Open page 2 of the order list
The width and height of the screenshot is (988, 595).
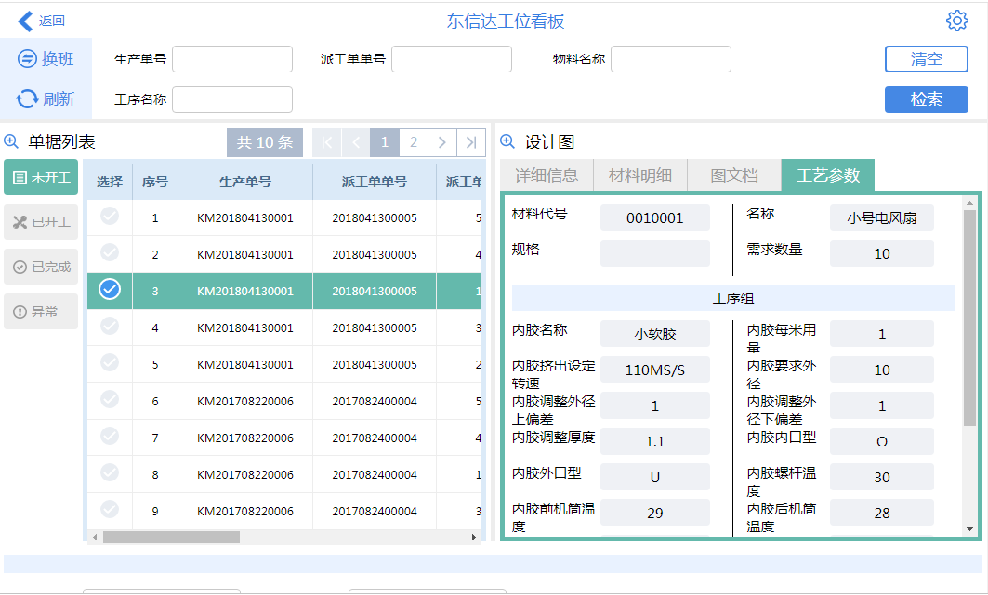point(413,142)
